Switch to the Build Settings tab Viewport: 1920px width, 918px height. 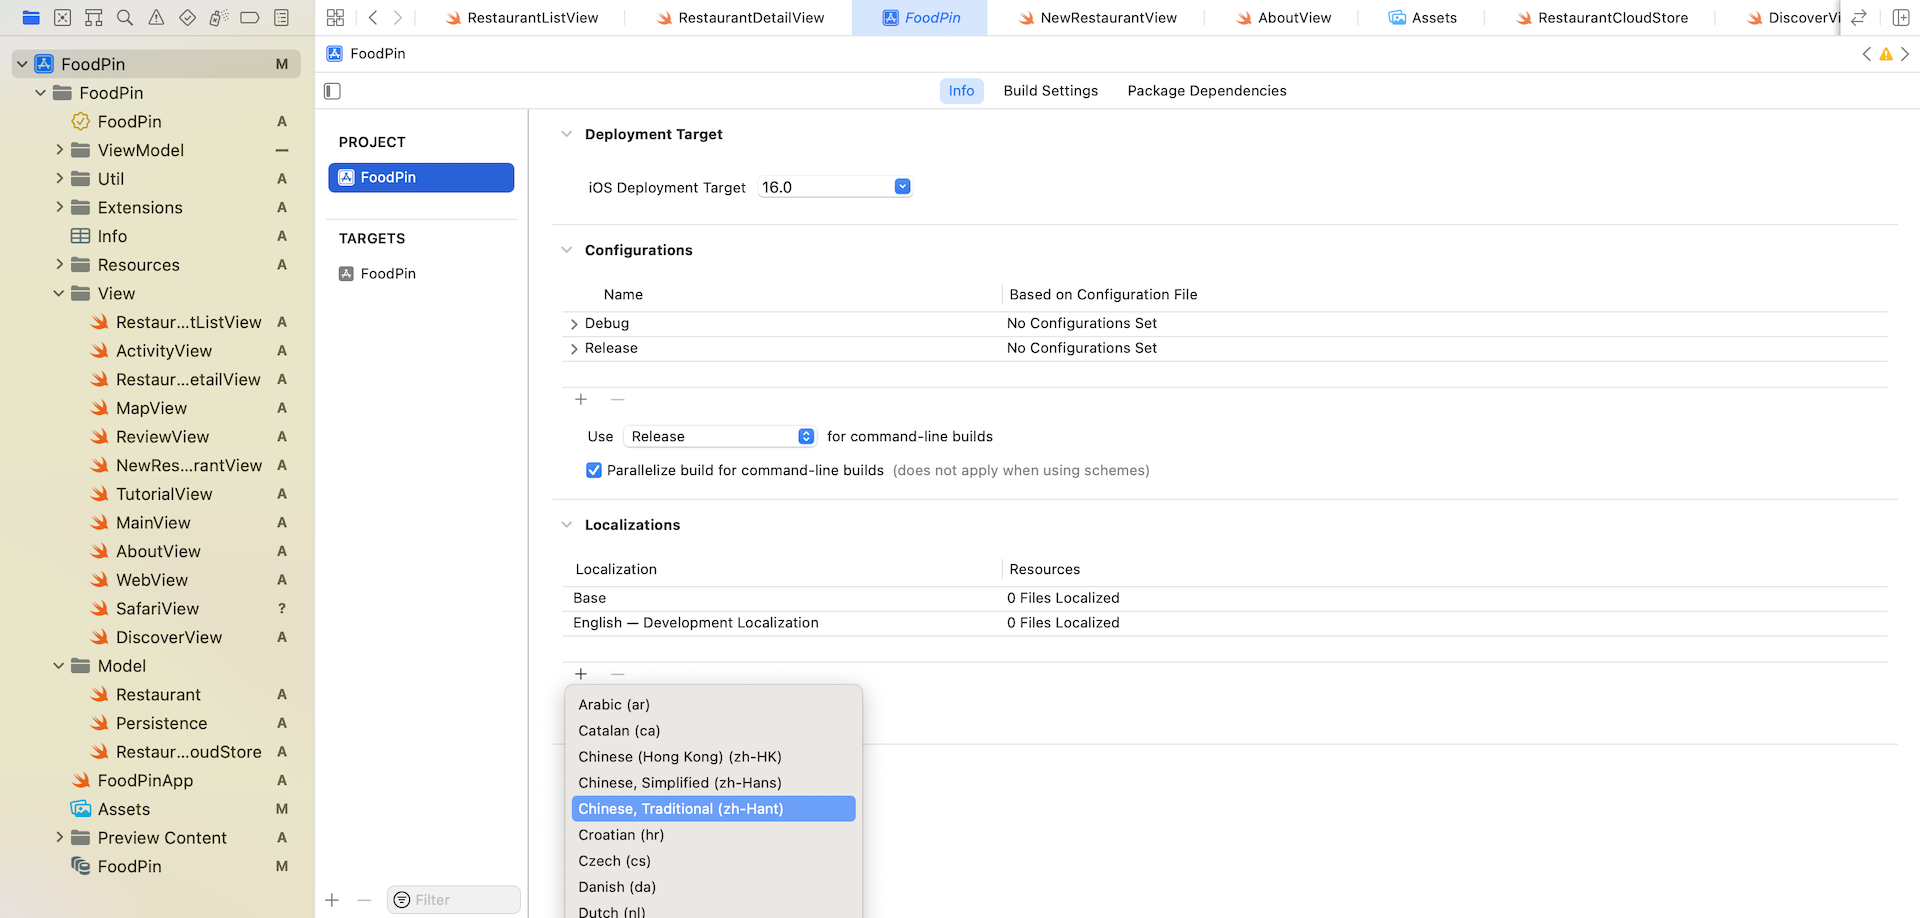pos(1050,91)
